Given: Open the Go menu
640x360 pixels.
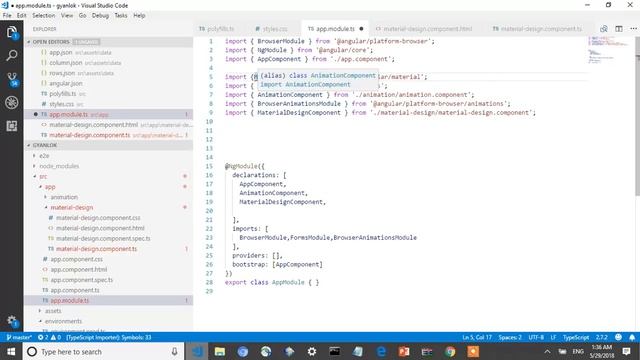Looking at the screenshot, I should click(82, 15).
